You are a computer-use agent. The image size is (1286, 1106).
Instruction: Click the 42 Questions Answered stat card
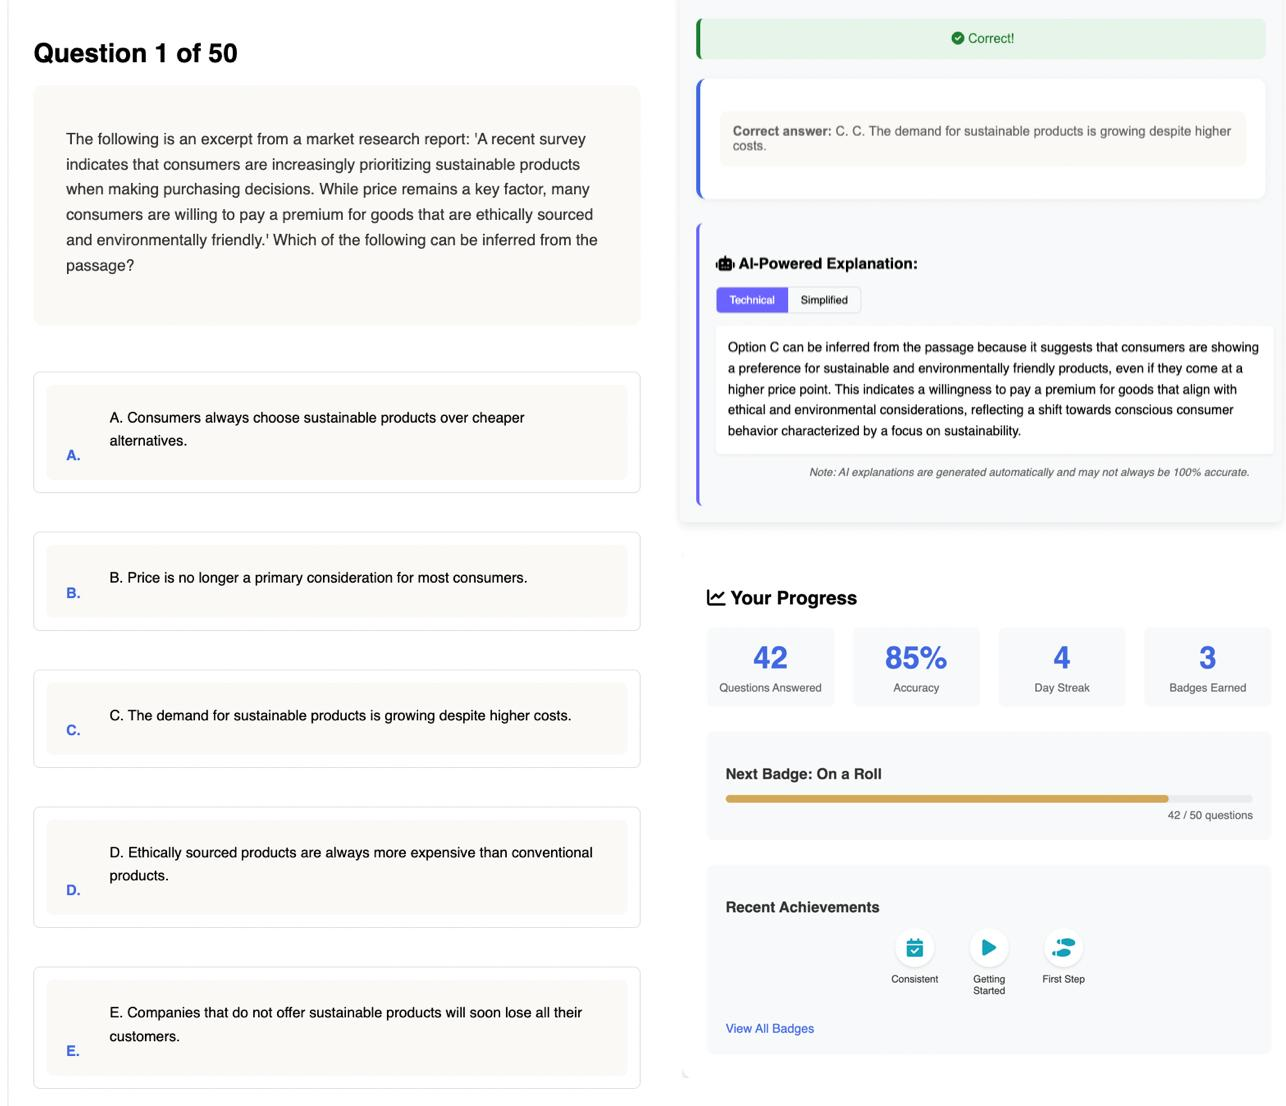point(770,668)
